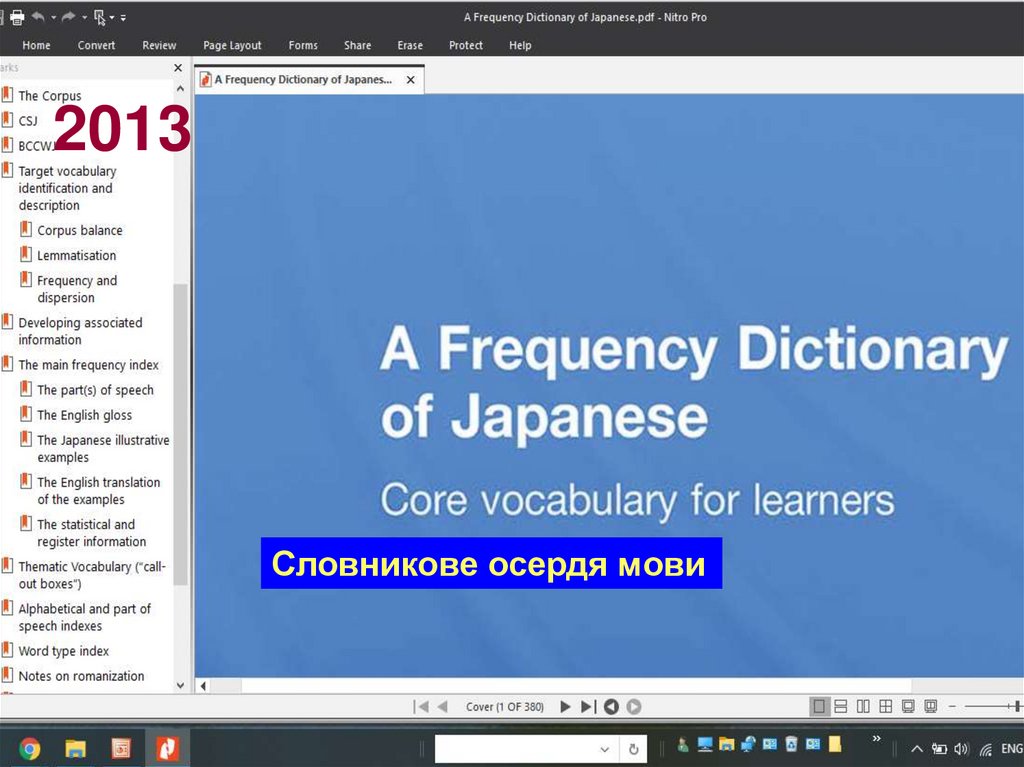The height and width of the screenshot is (767, 1024).
Task: Select single page view mode
Action: [x=820, y=707]
